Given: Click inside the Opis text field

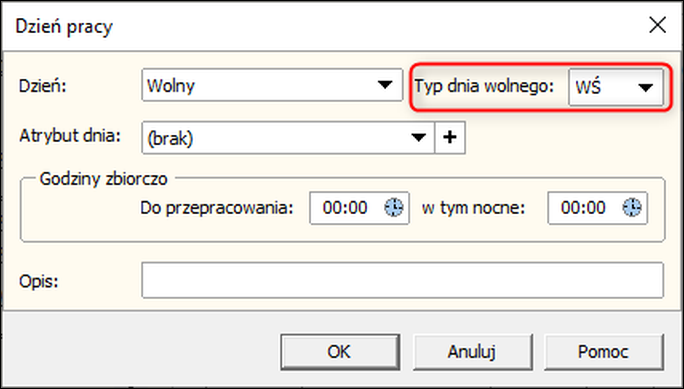Looking at the screenshot, I should 402,280.
